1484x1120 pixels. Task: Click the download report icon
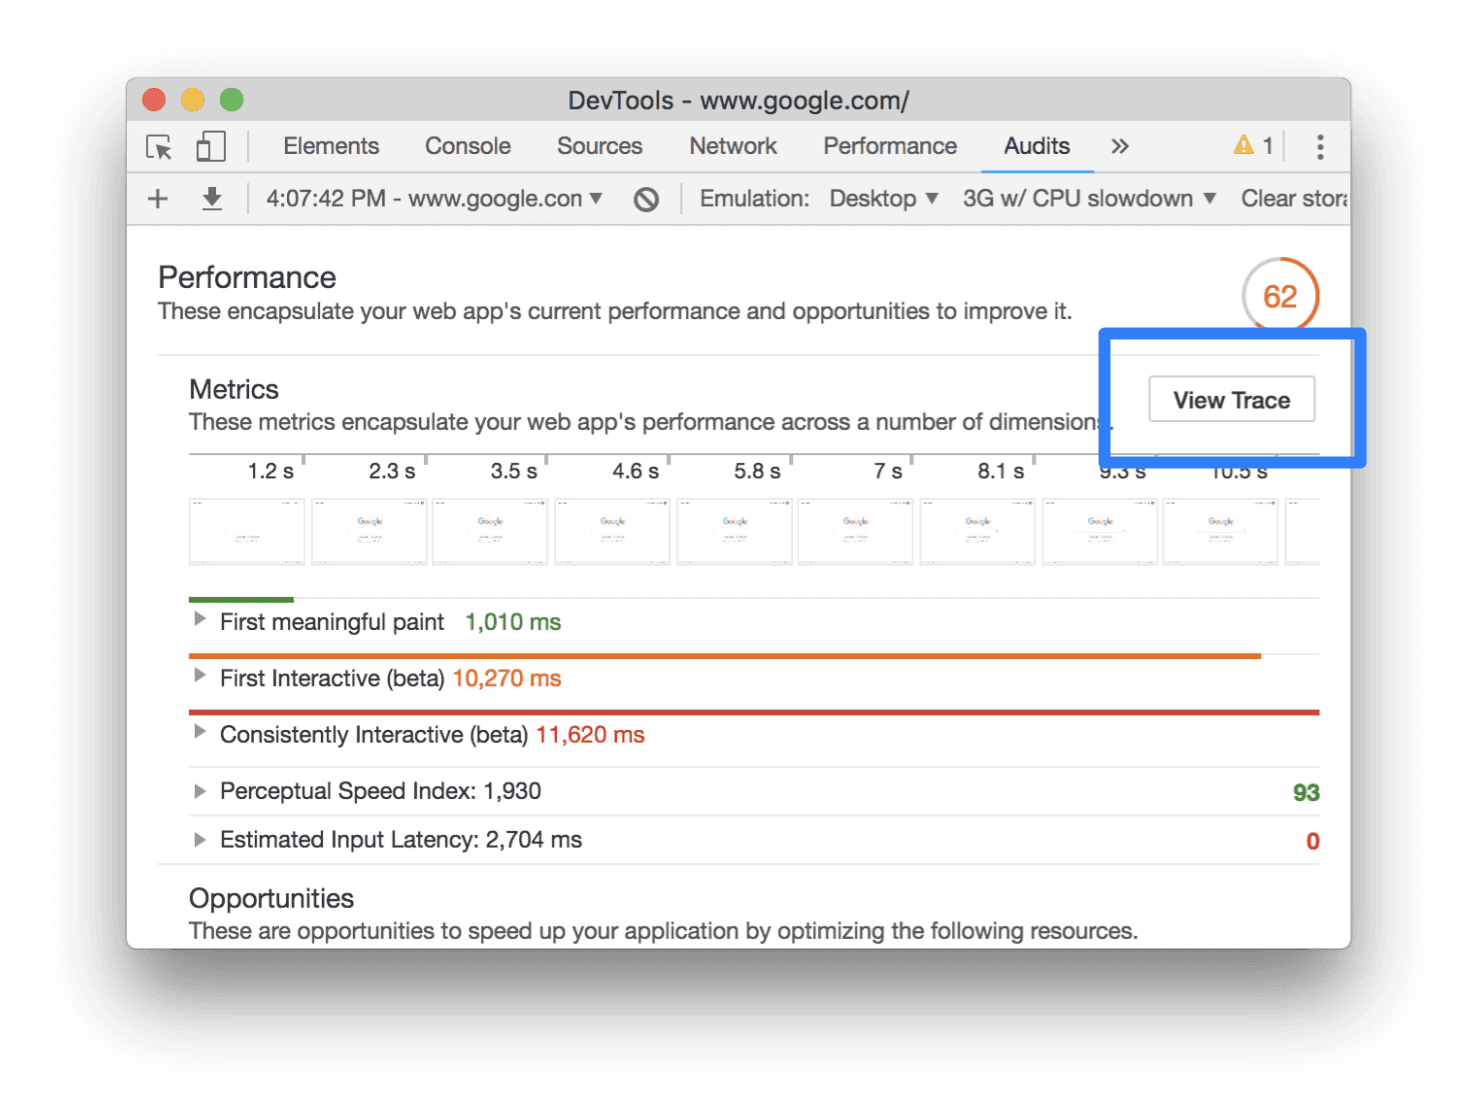211,199
